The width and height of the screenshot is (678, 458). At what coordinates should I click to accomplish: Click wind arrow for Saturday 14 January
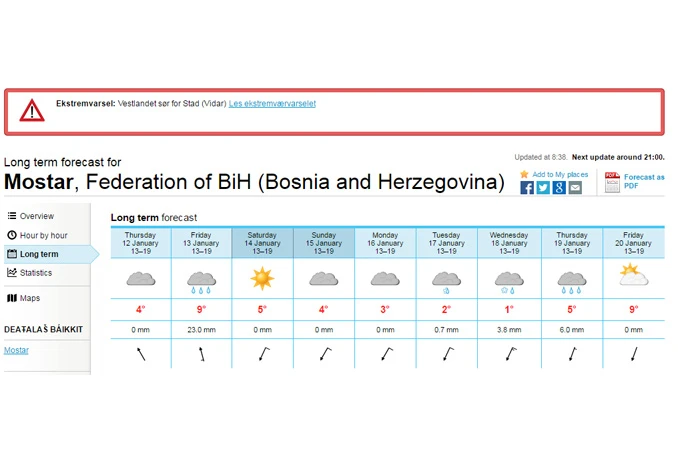coord(264,354)
